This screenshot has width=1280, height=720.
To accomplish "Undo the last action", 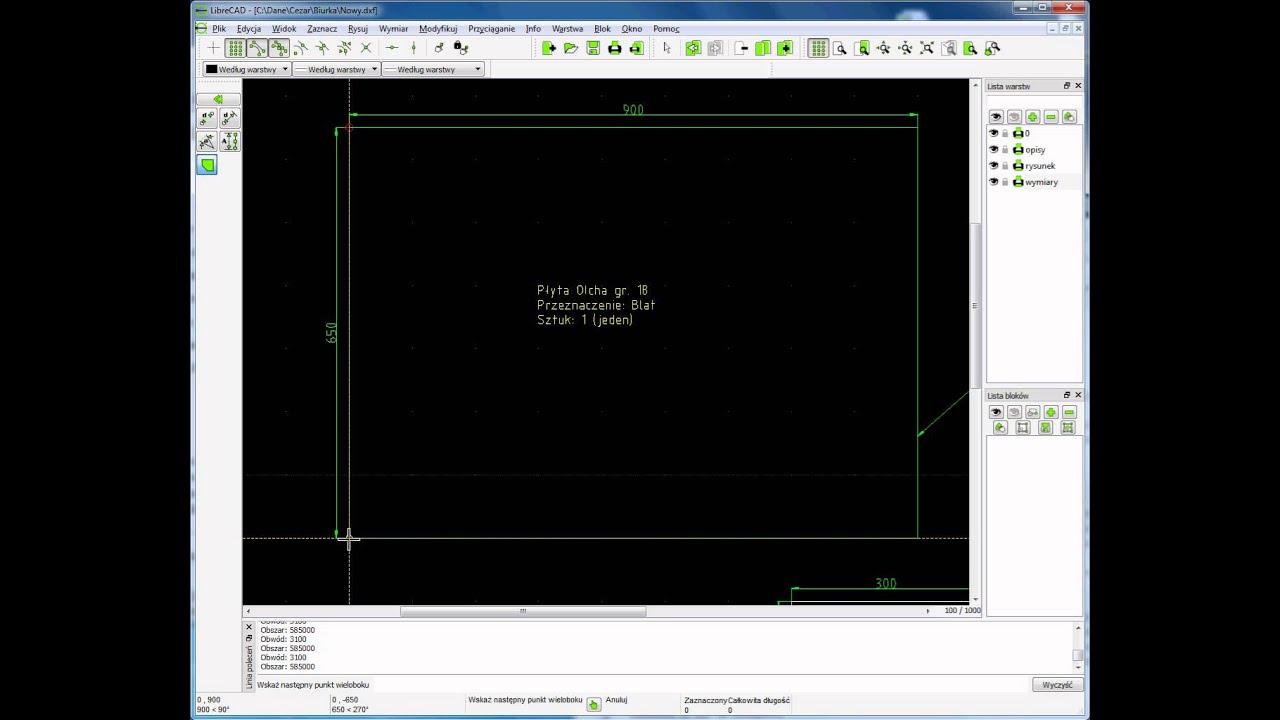I will click(693, 48).
